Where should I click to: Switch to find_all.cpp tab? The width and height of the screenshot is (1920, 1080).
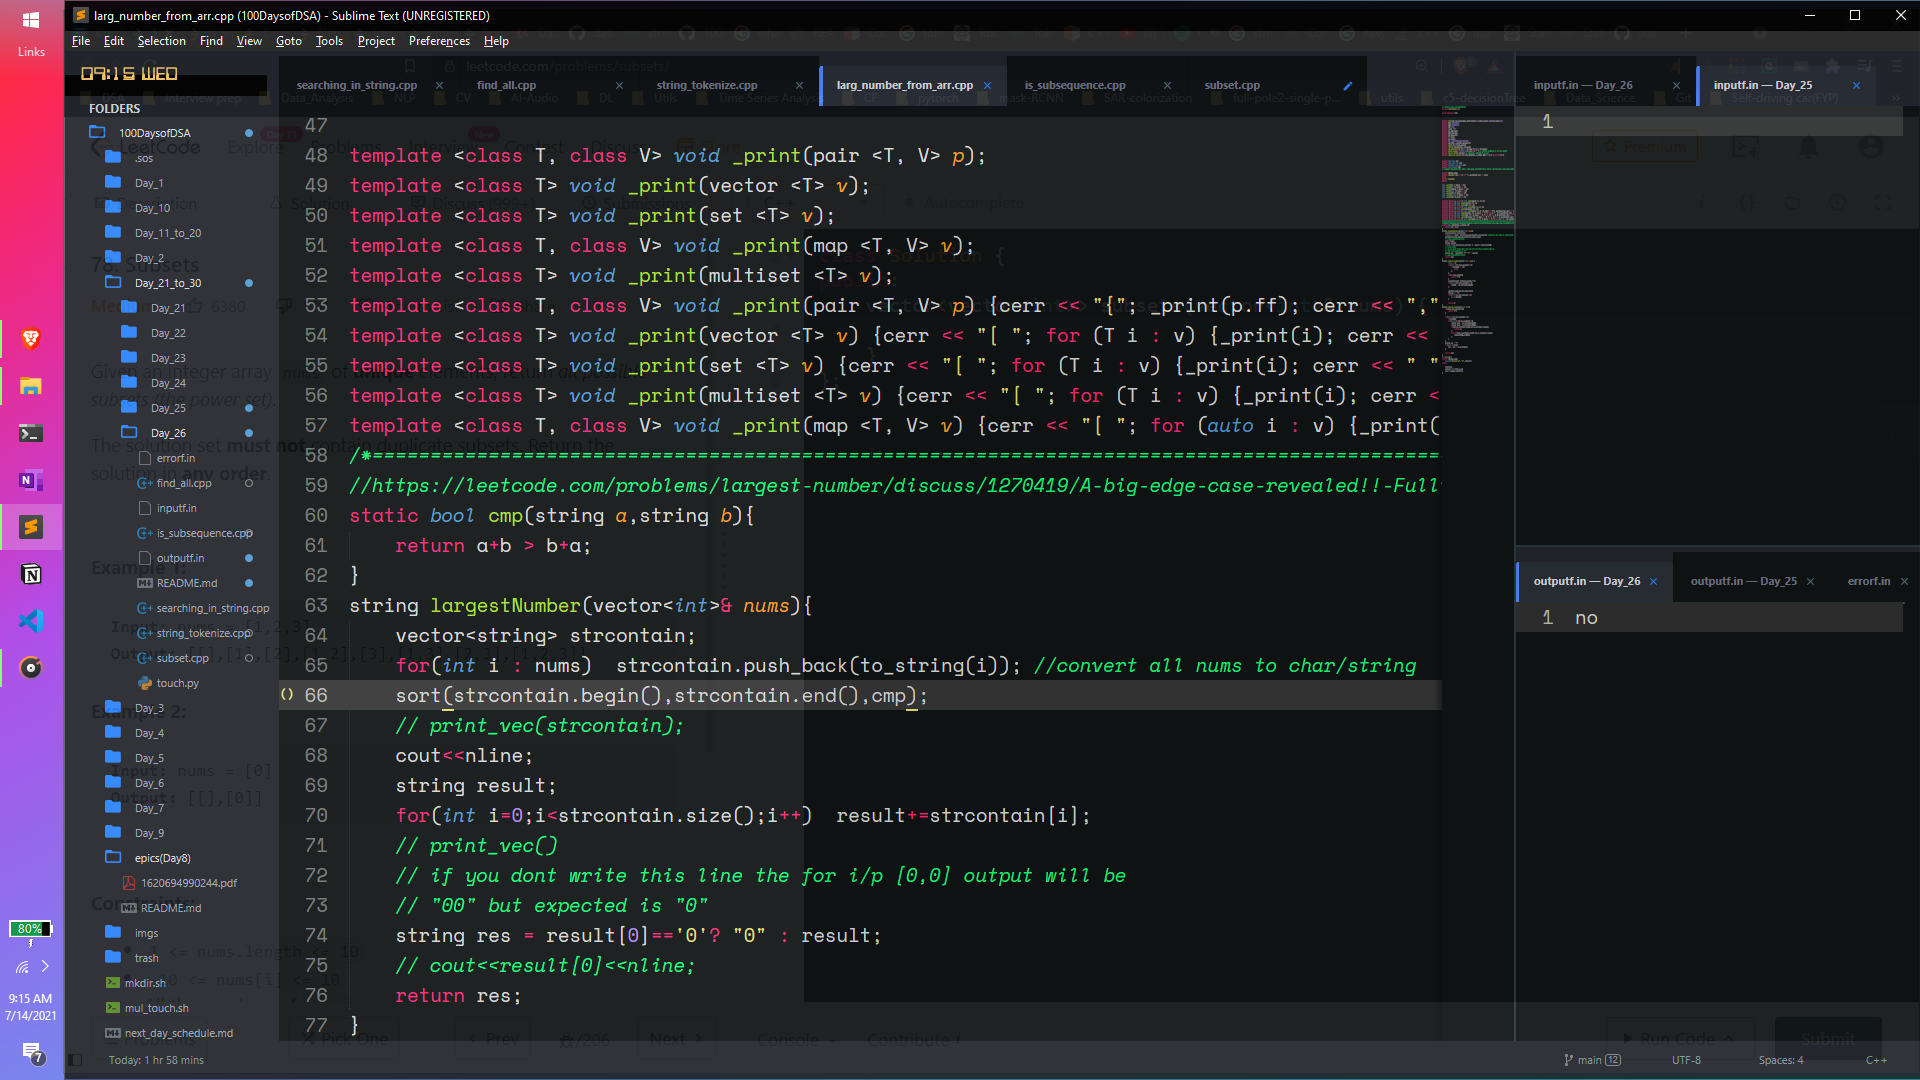506,85
